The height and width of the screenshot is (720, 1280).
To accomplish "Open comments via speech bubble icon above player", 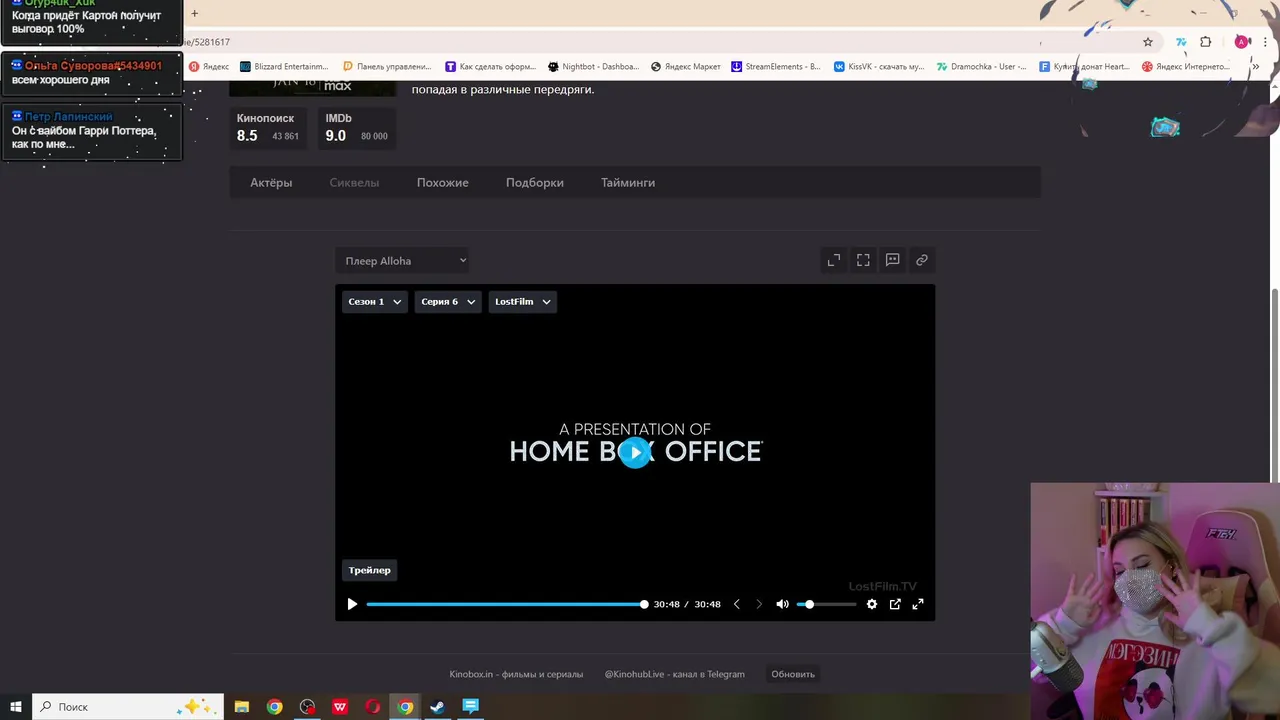I will [x=893, y=260].
